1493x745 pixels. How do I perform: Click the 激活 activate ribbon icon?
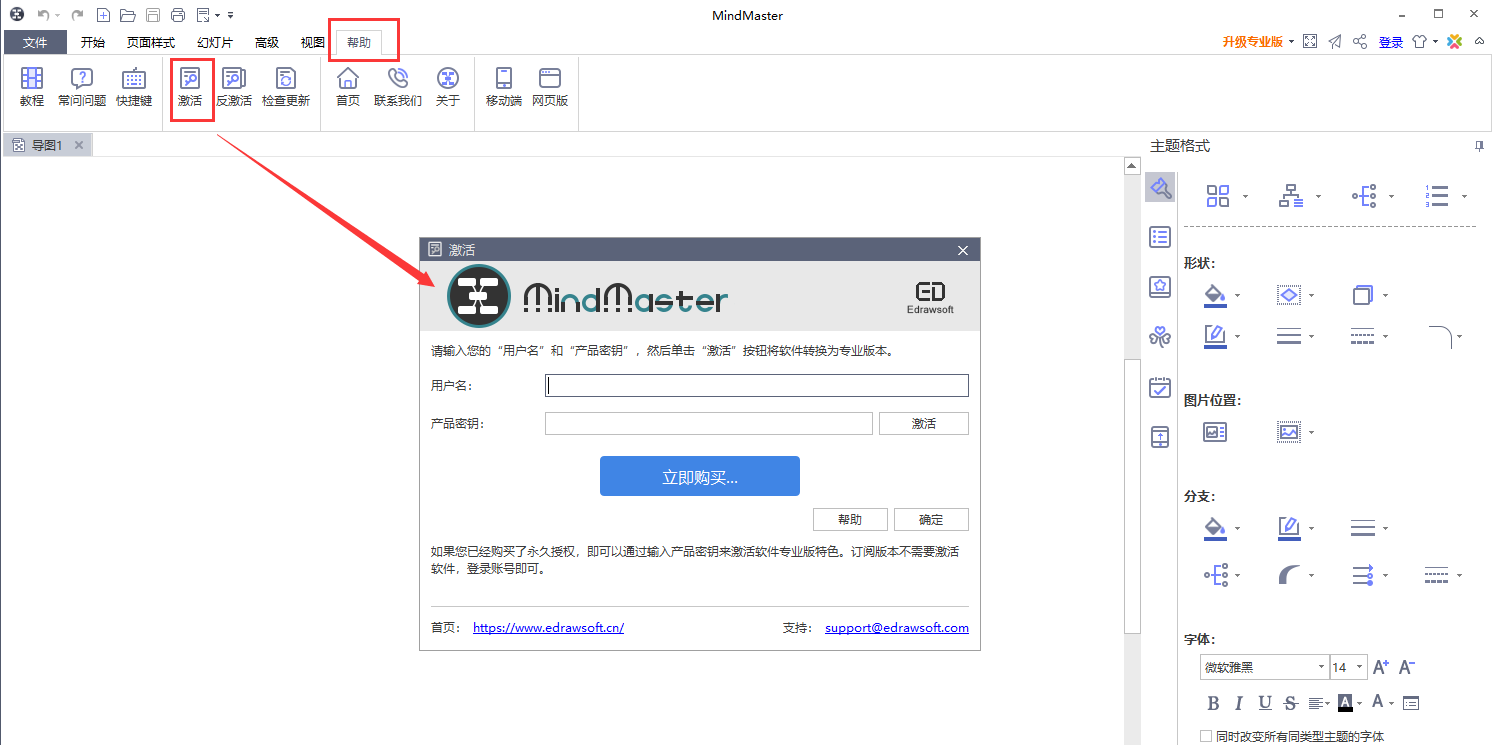(190, 87)
